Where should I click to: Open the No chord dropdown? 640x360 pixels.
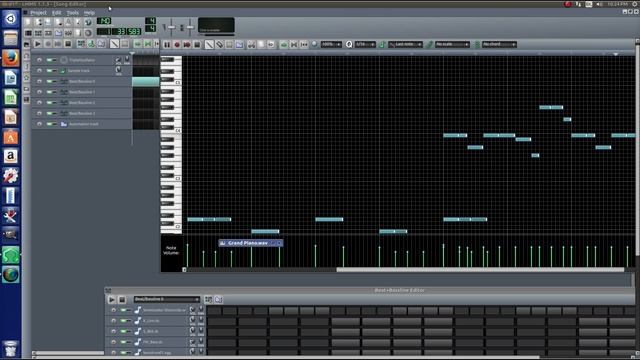(499, 44)
